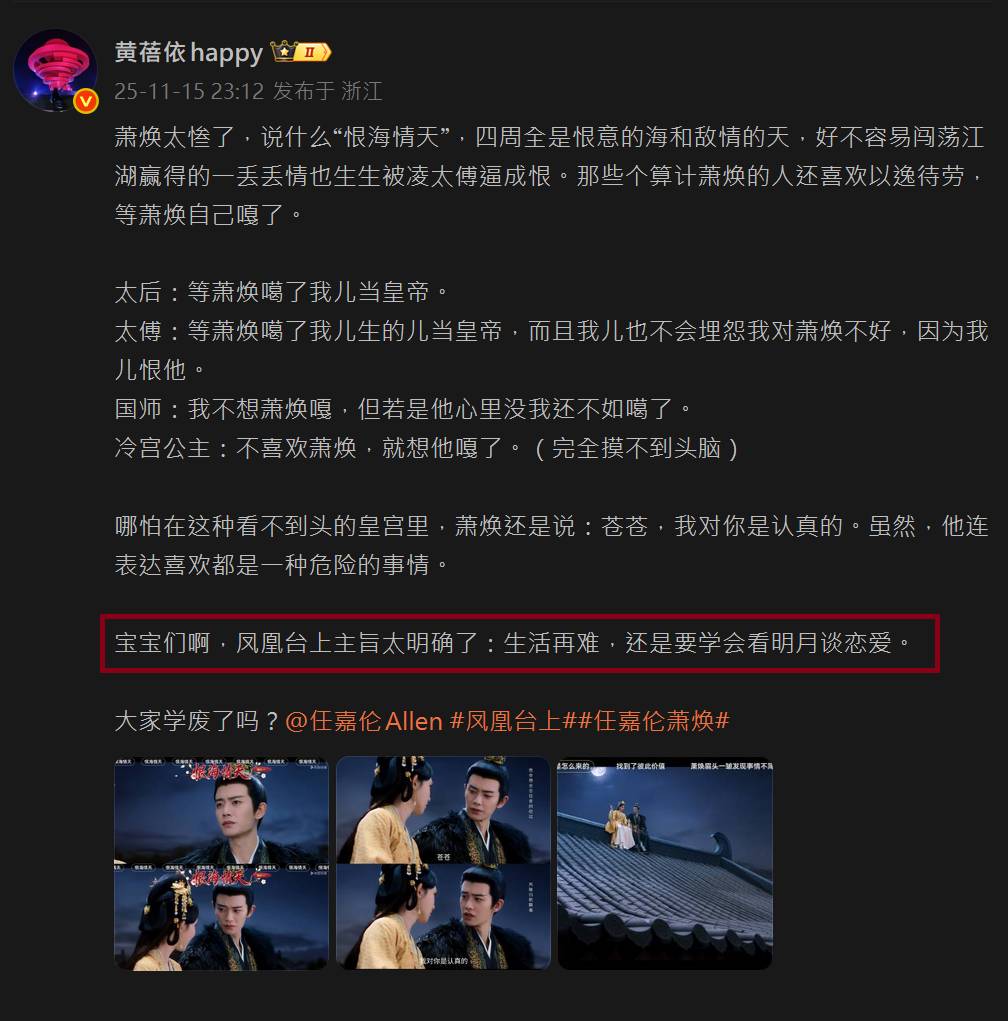Click the opening 萧焕太惨了 paragraph

point(550,176)
